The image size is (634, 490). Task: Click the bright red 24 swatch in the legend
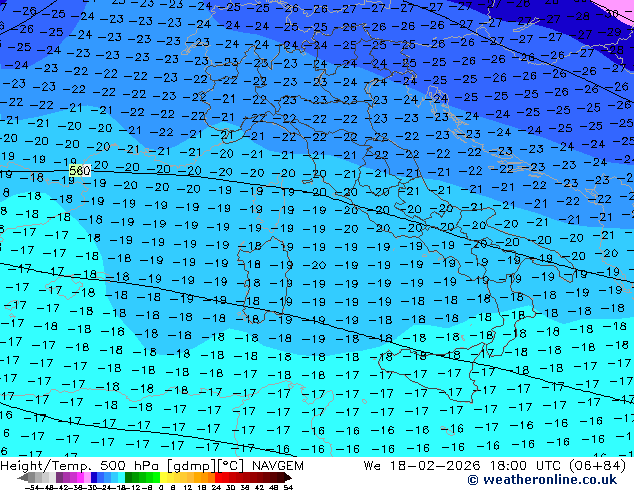pos(218,477)
